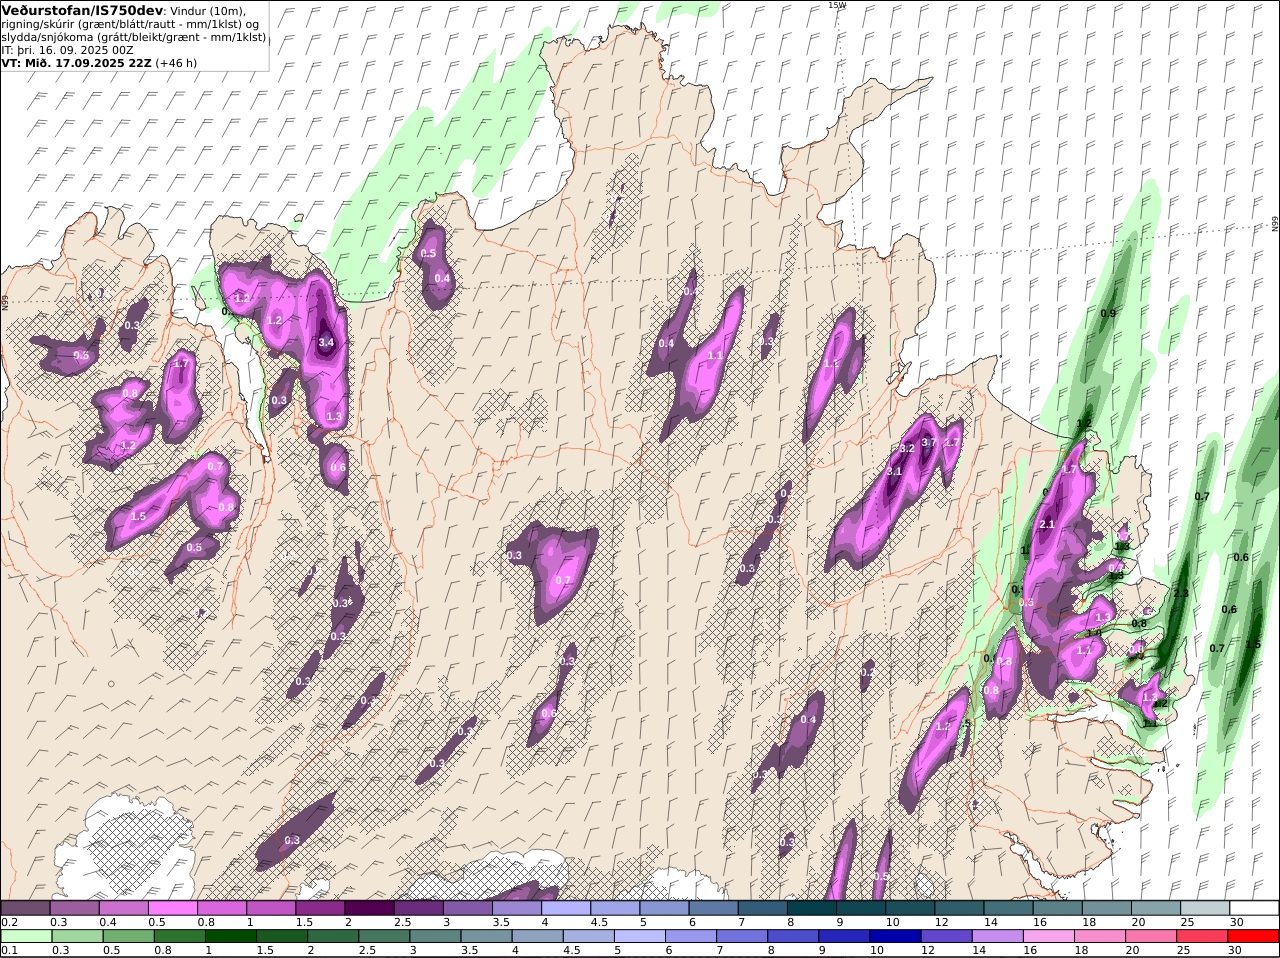Select the rain-scale swatch between 4 and 4.5
The width and height of the screenshot is (1280, 958).
538,936
